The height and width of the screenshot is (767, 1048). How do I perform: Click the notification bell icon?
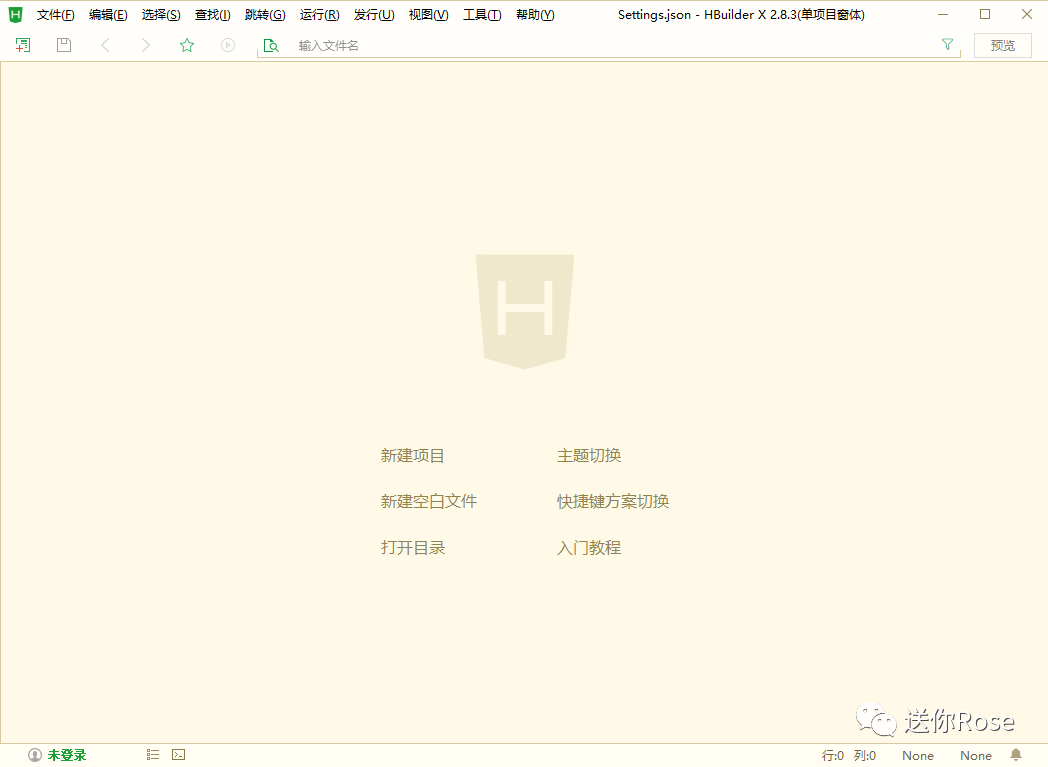(1016, 755)
